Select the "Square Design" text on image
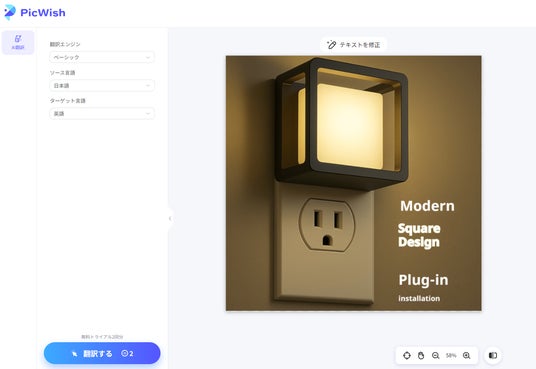The image size is (536, 369). (419, 235)
